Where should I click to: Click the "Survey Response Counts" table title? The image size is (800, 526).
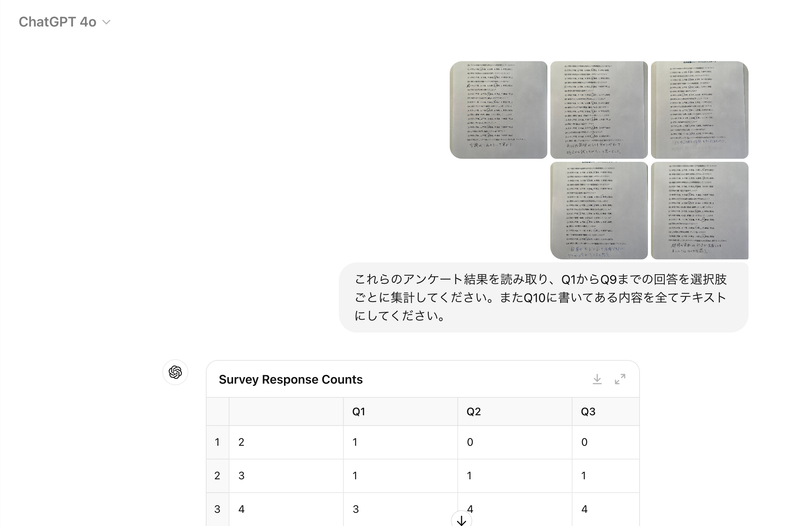290,380
